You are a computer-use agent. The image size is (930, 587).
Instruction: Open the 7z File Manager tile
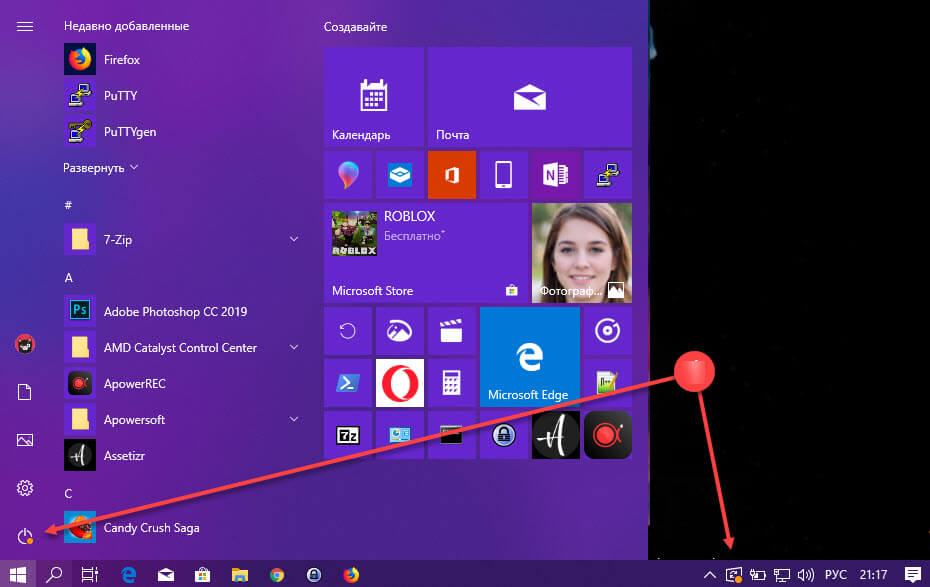tap(348, 435)
